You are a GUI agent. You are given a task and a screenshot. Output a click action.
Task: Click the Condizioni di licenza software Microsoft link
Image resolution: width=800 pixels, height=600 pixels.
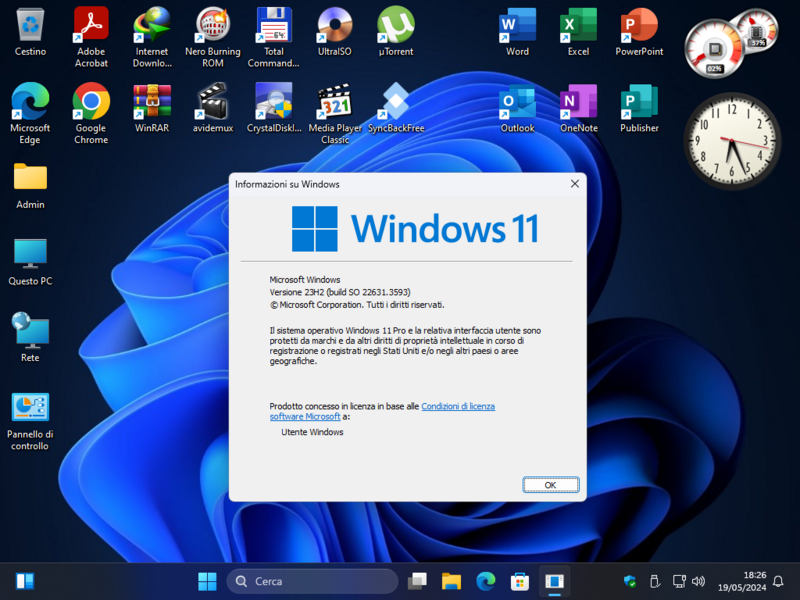pos(459,406)
